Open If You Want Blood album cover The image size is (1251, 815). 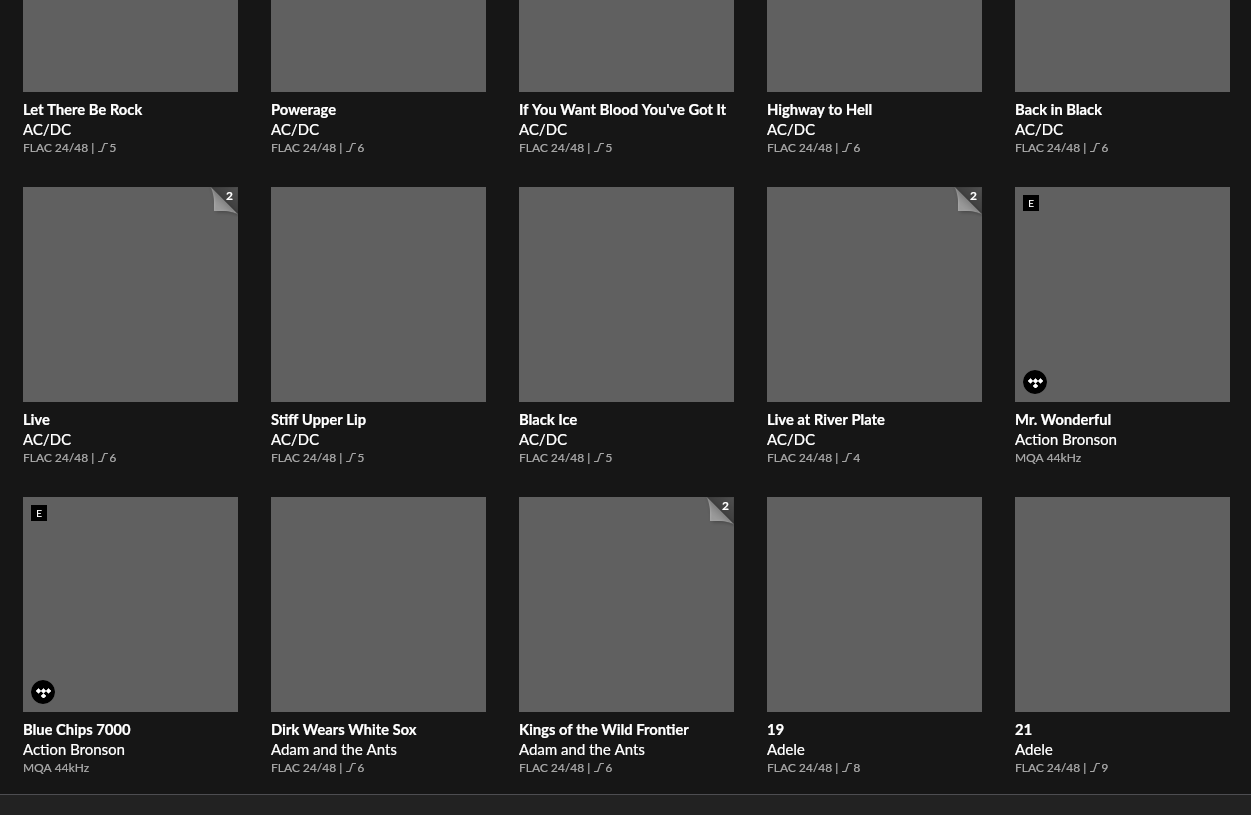pos(626,45)
